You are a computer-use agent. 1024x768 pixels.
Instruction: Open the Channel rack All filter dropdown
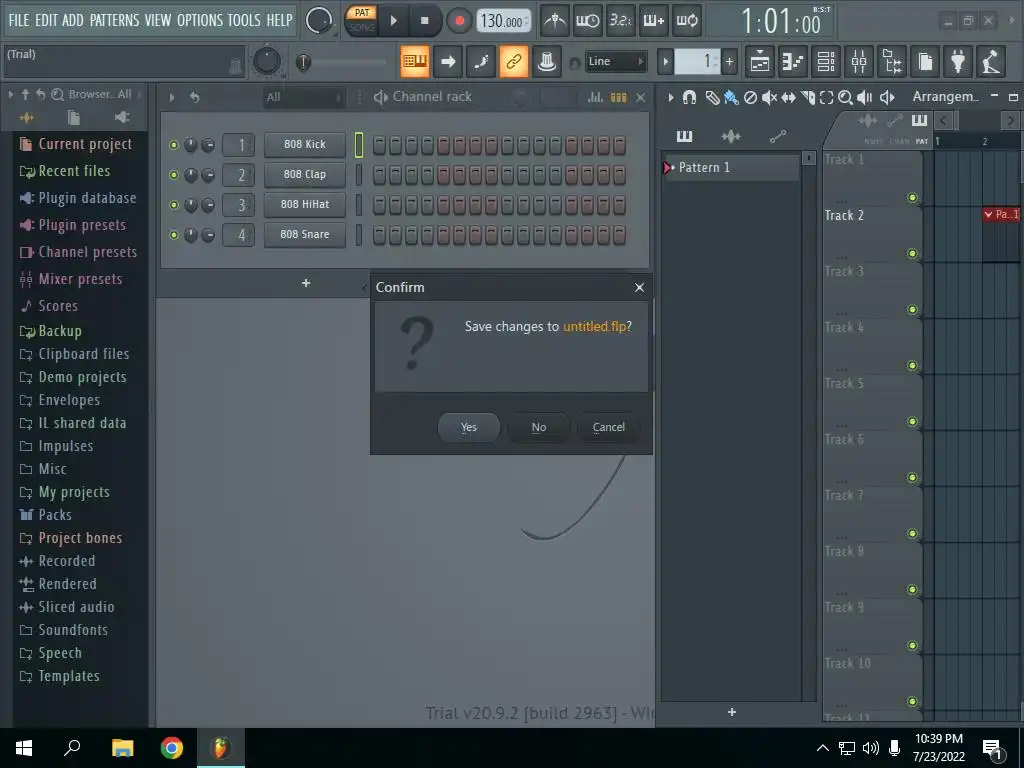303,97
